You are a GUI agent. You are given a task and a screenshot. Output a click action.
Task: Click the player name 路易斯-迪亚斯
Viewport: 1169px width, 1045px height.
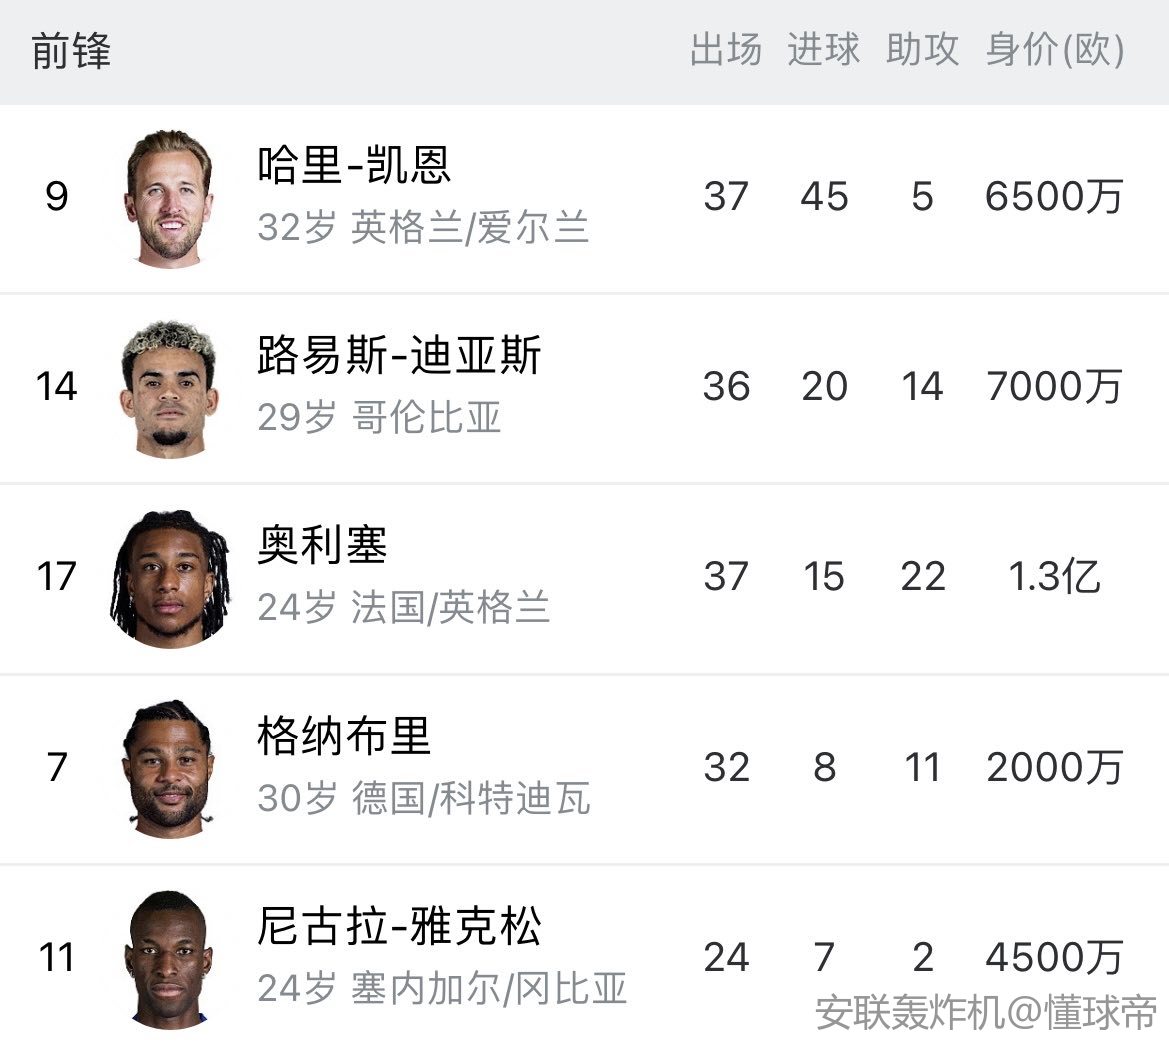click(399, 356)
